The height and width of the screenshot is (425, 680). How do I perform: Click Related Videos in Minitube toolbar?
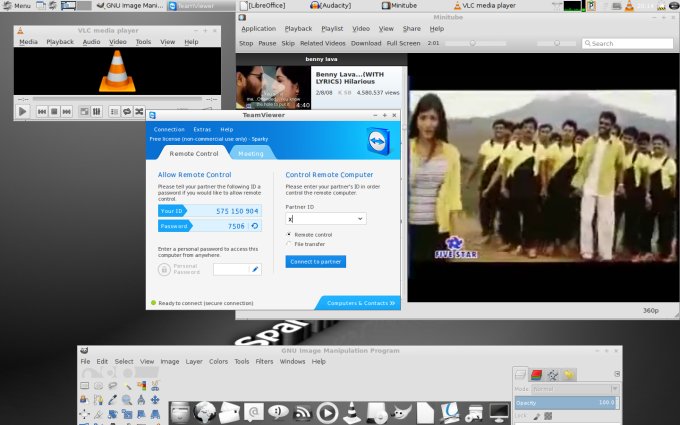[324, 43]
